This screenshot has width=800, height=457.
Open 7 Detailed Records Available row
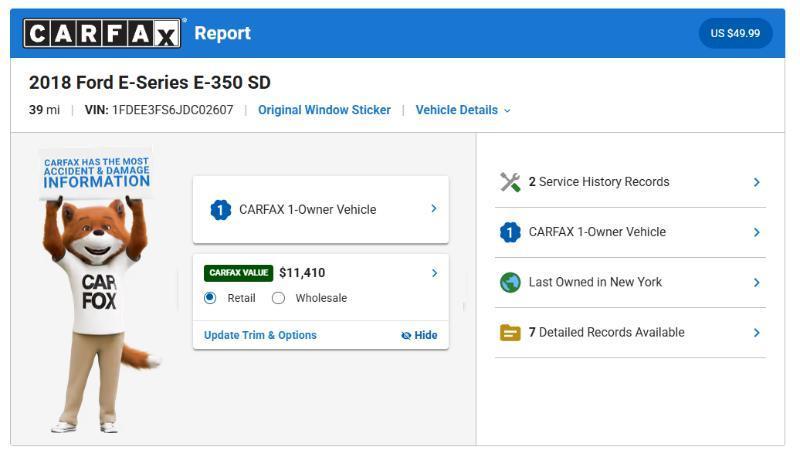(630, 333)
